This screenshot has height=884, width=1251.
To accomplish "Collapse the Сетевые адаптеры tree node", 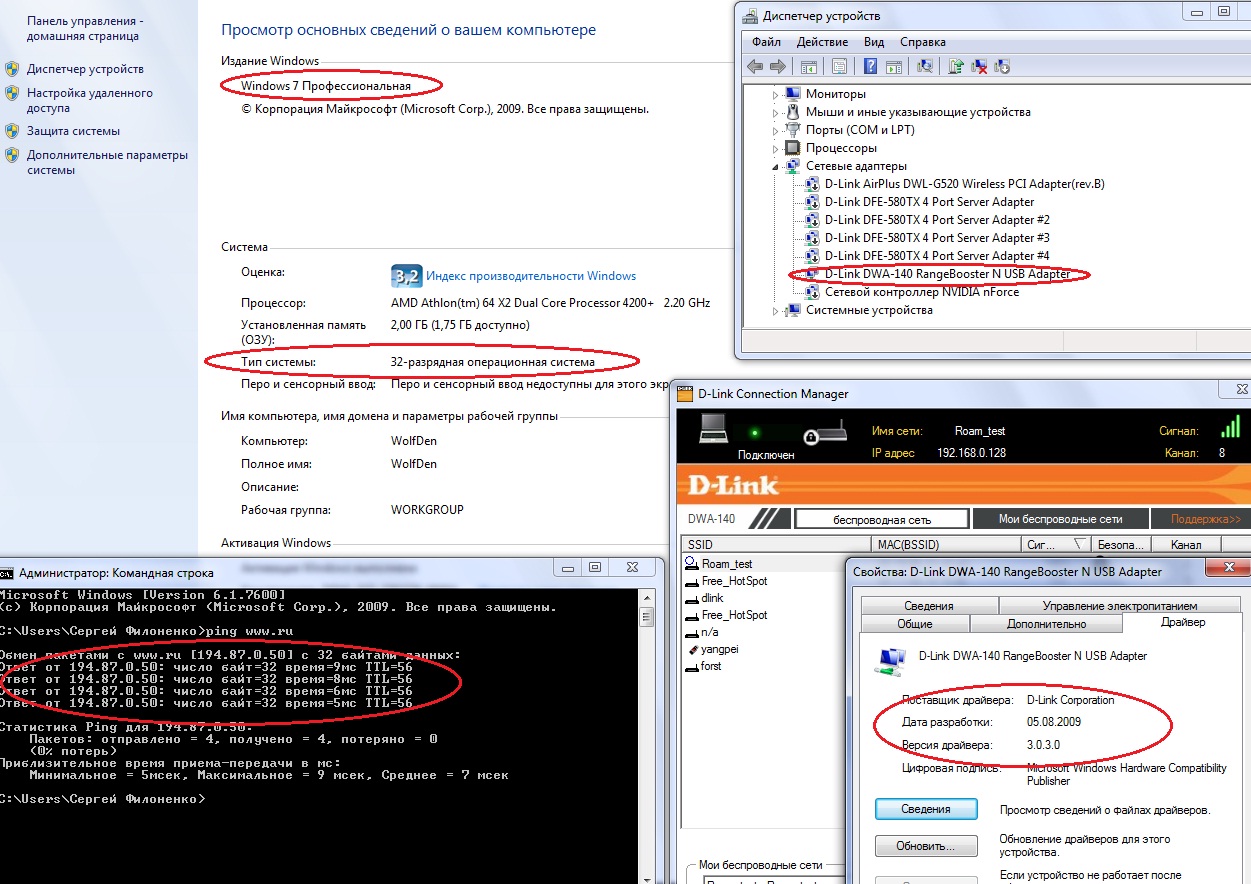I will (776, 166).
